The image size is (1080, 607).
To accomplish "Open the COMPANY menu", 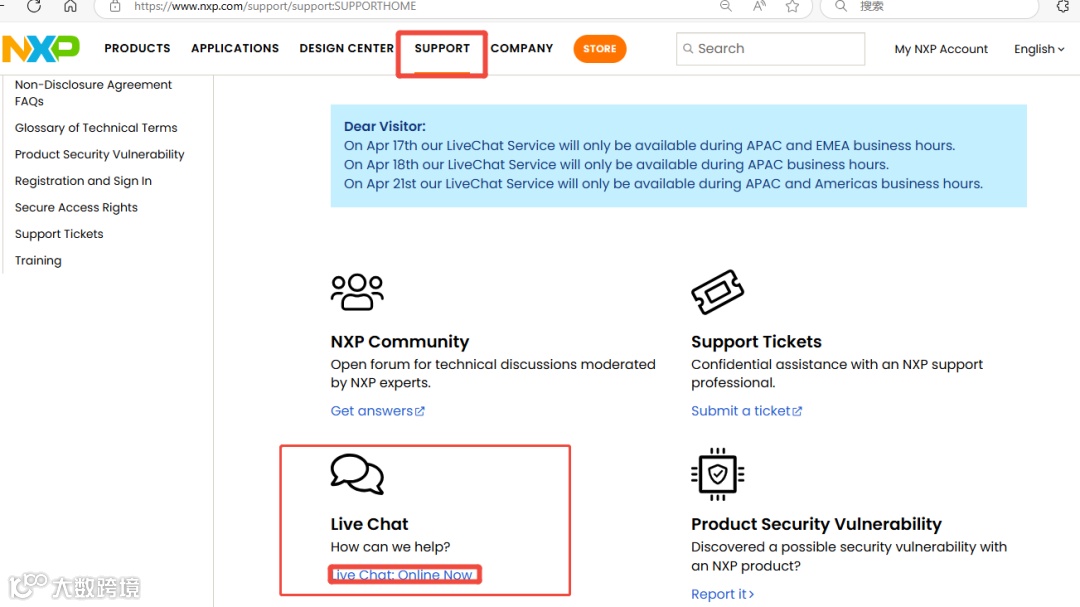I will (x=521, y=48).
